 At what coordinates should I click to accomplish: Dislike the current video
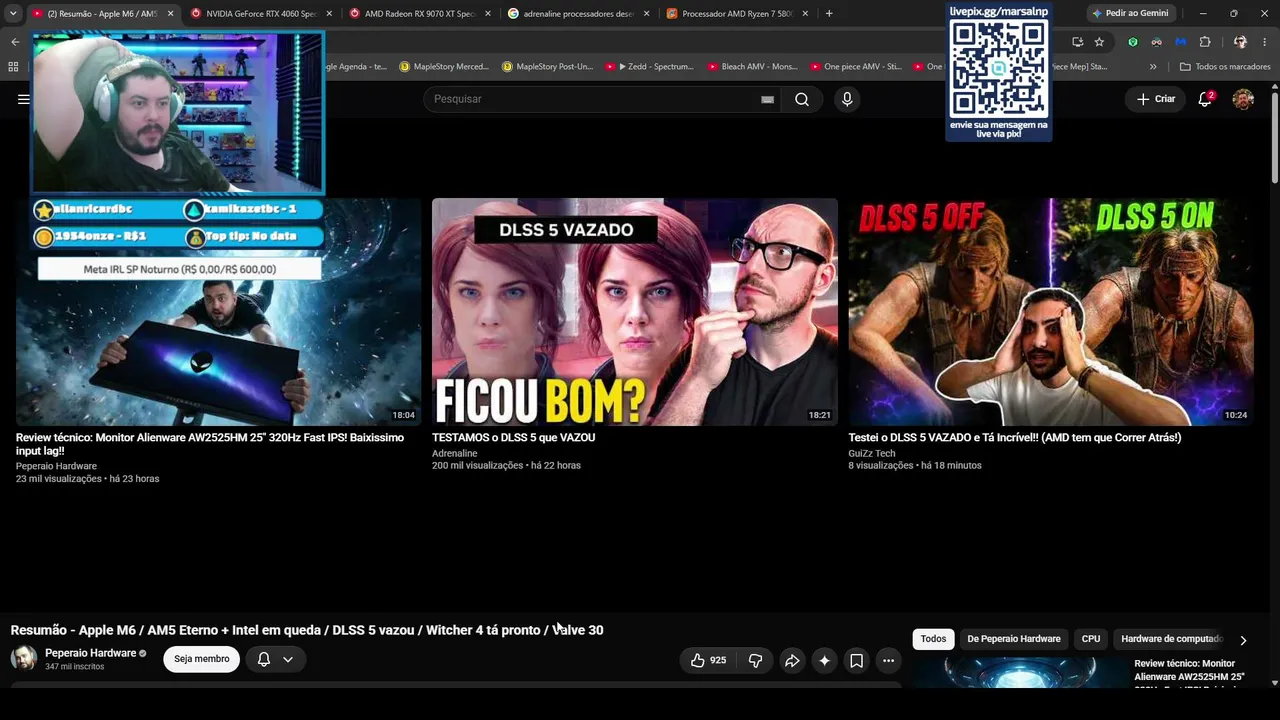click(x=755, y=660)
